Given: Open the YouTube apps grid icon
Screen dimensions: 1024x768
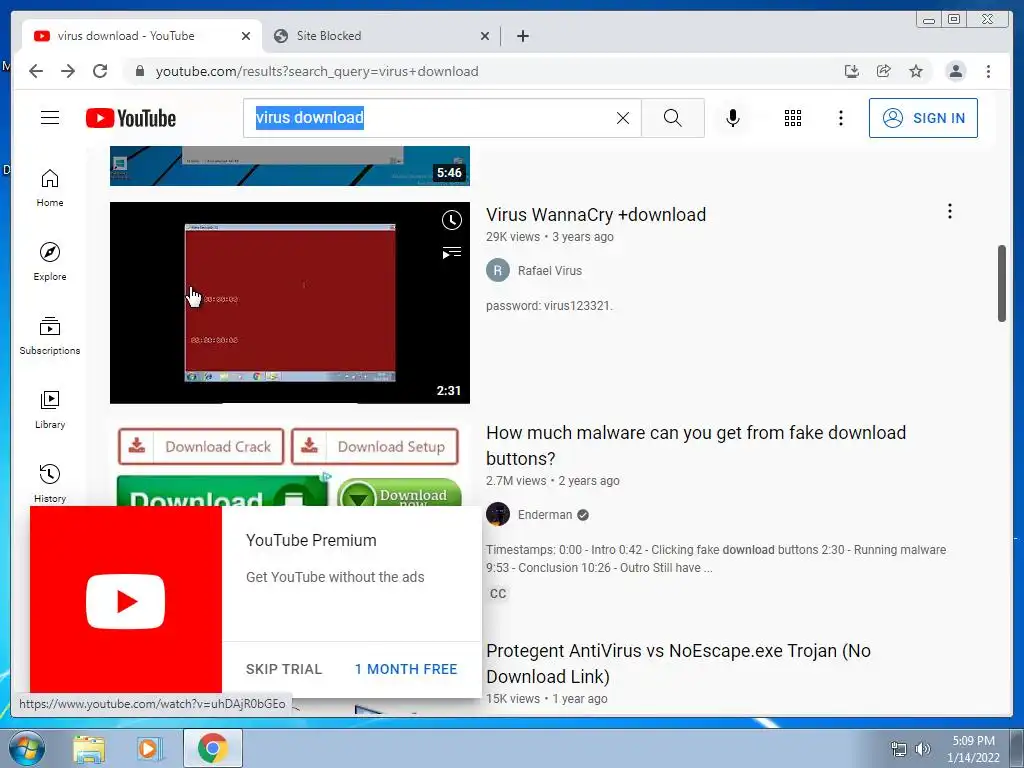Looking at the screenshot, I should click(793, 118).
